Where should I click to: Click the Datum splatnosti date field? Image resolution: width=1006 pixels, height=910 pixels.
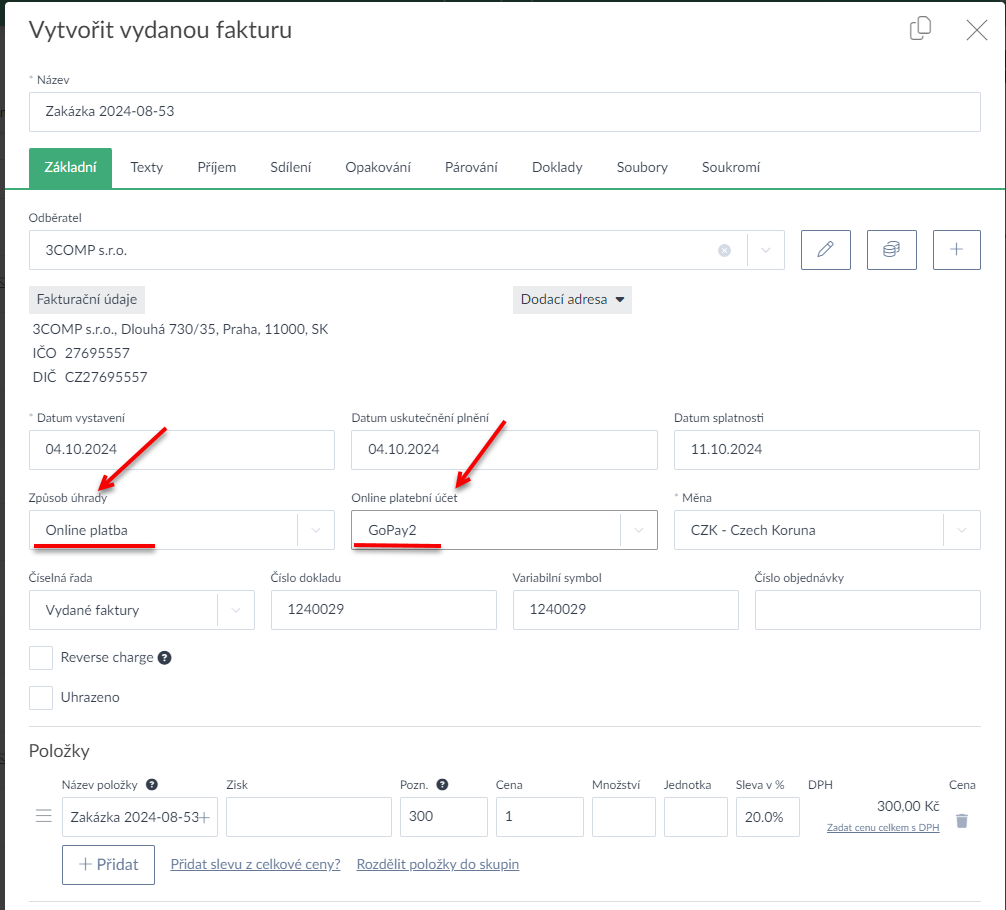(x=826, y=449)
